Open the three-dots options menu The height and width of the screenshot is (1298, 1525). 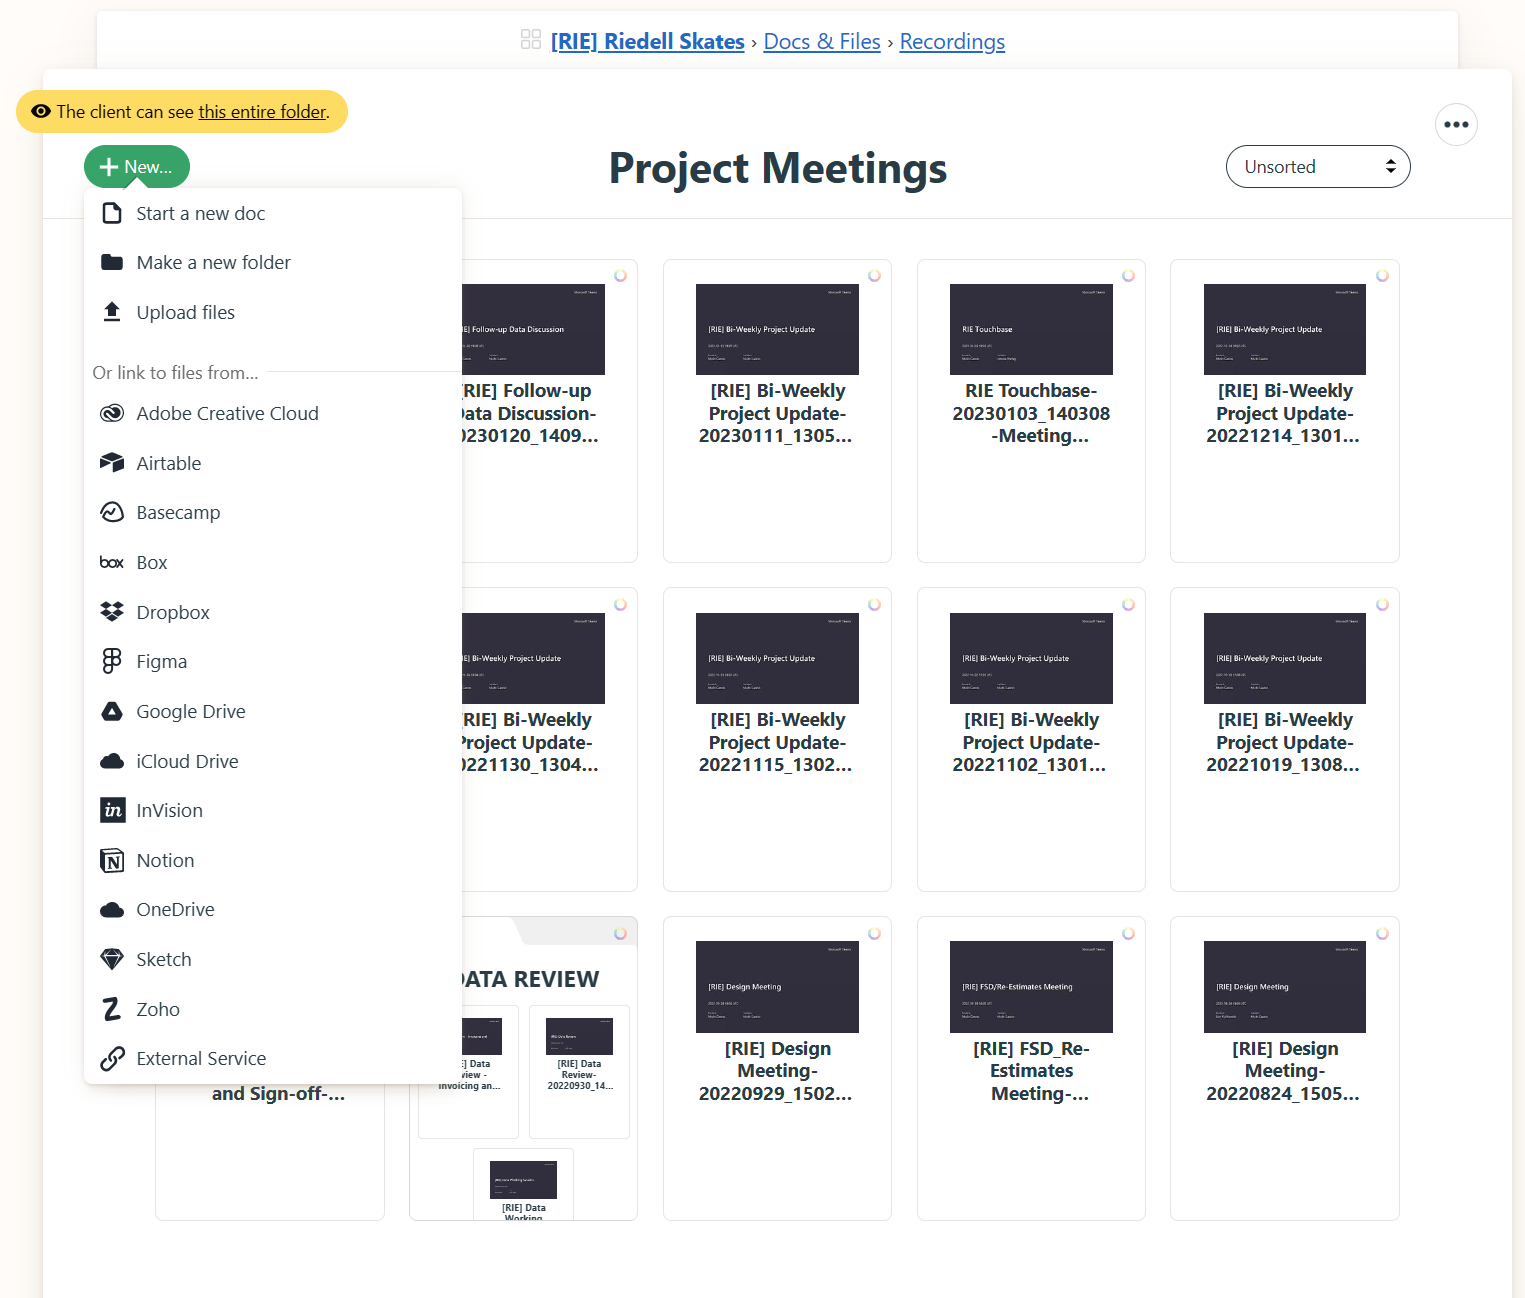[x=1456, y=125]
